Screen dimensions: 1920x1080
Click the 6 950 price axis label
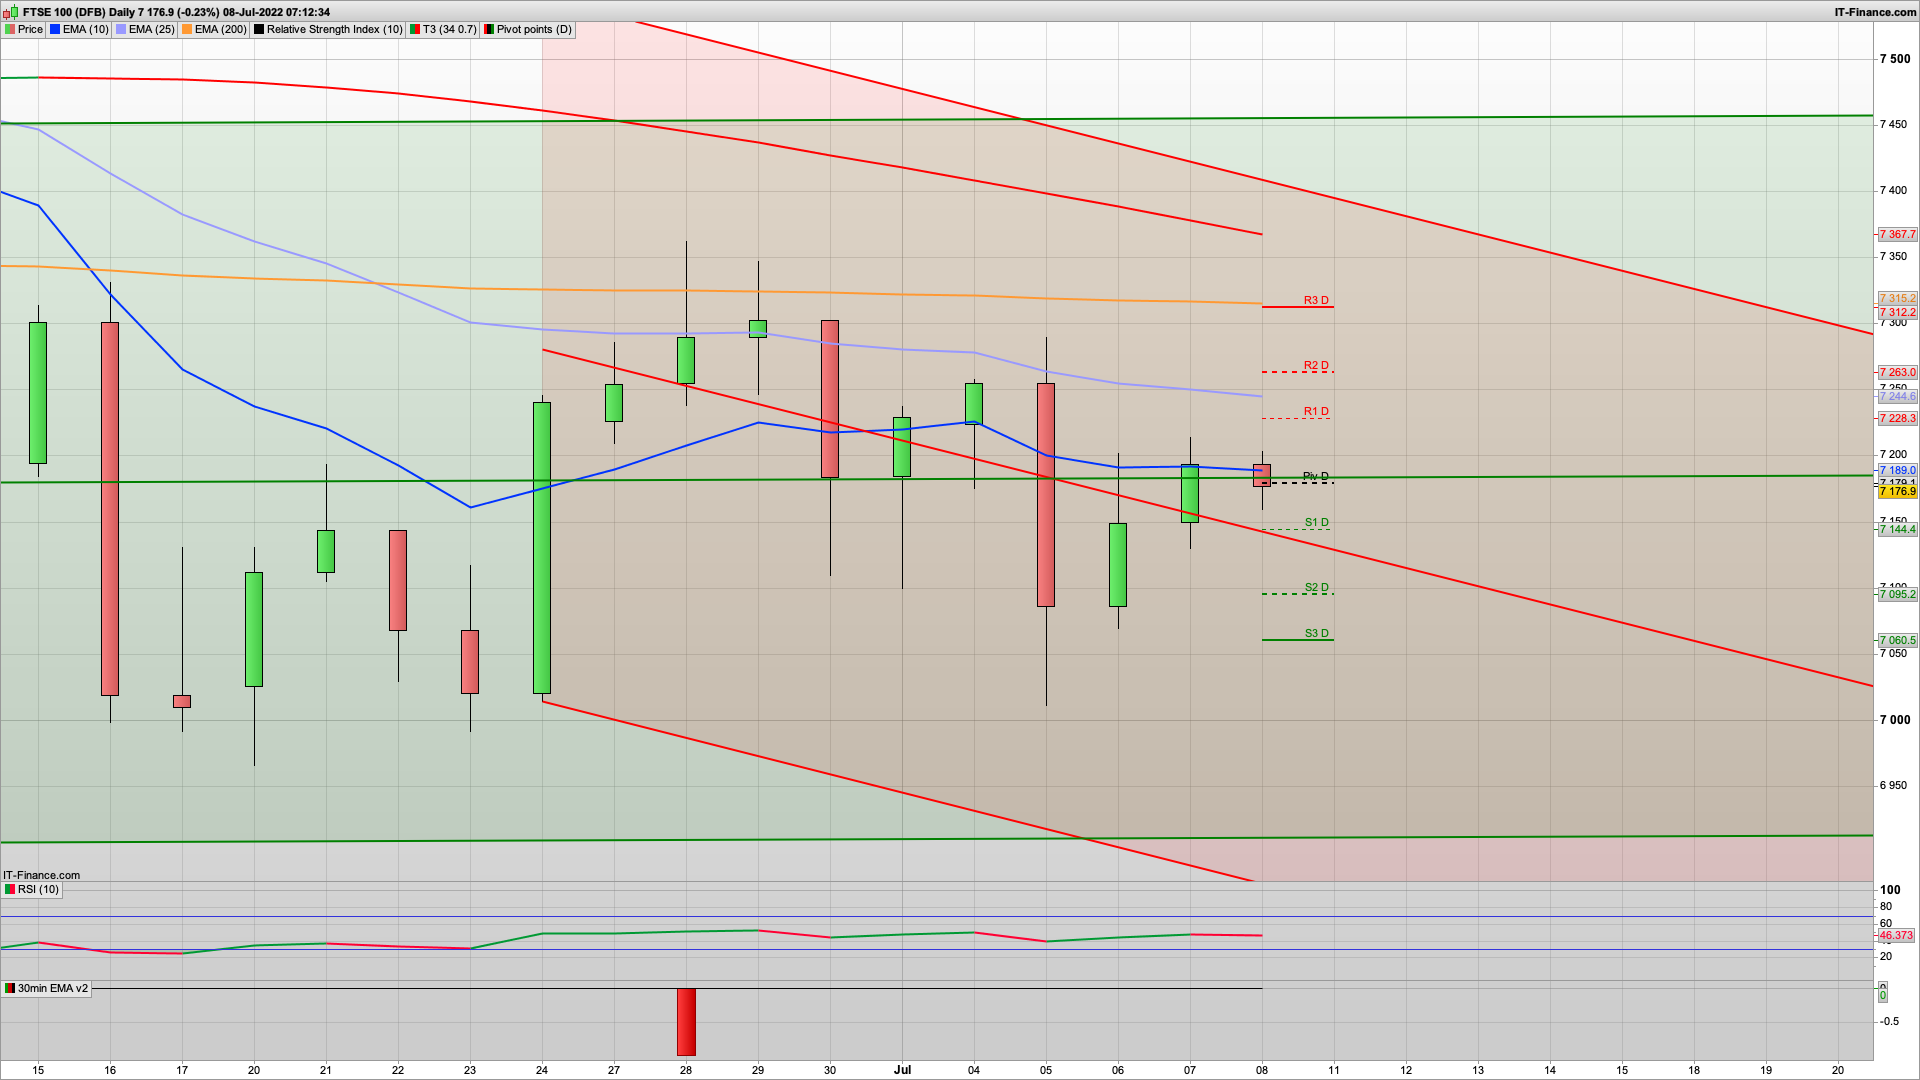coord(1894,786)
